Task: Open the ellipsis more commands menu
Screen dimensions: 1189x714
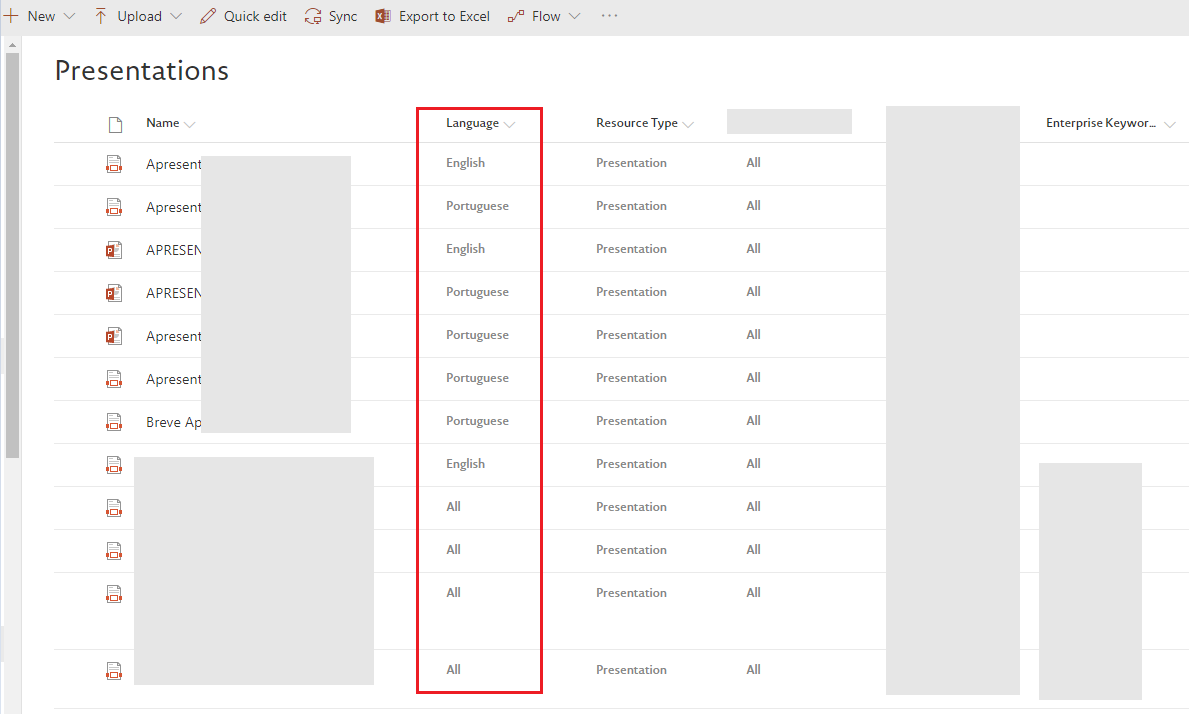Action: tap(609, 15)
